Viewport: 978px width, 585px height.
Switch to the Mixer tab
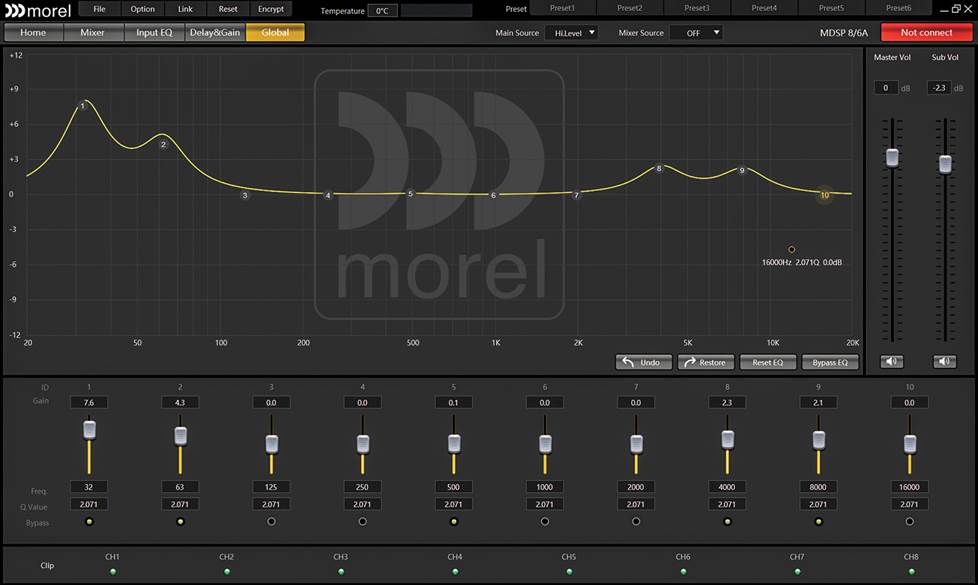tap(92, 32)
